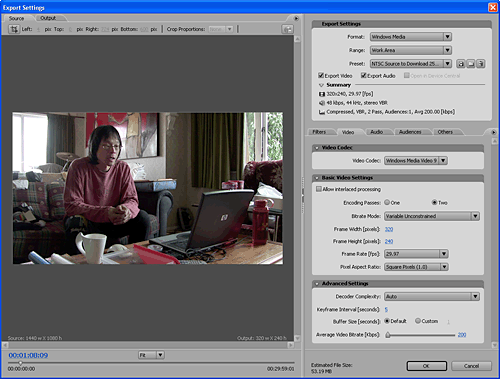The image size is (500, 379).
Task: Edit the Frame Width value 320
Action: pyautogui.click(x=389, y=229)
